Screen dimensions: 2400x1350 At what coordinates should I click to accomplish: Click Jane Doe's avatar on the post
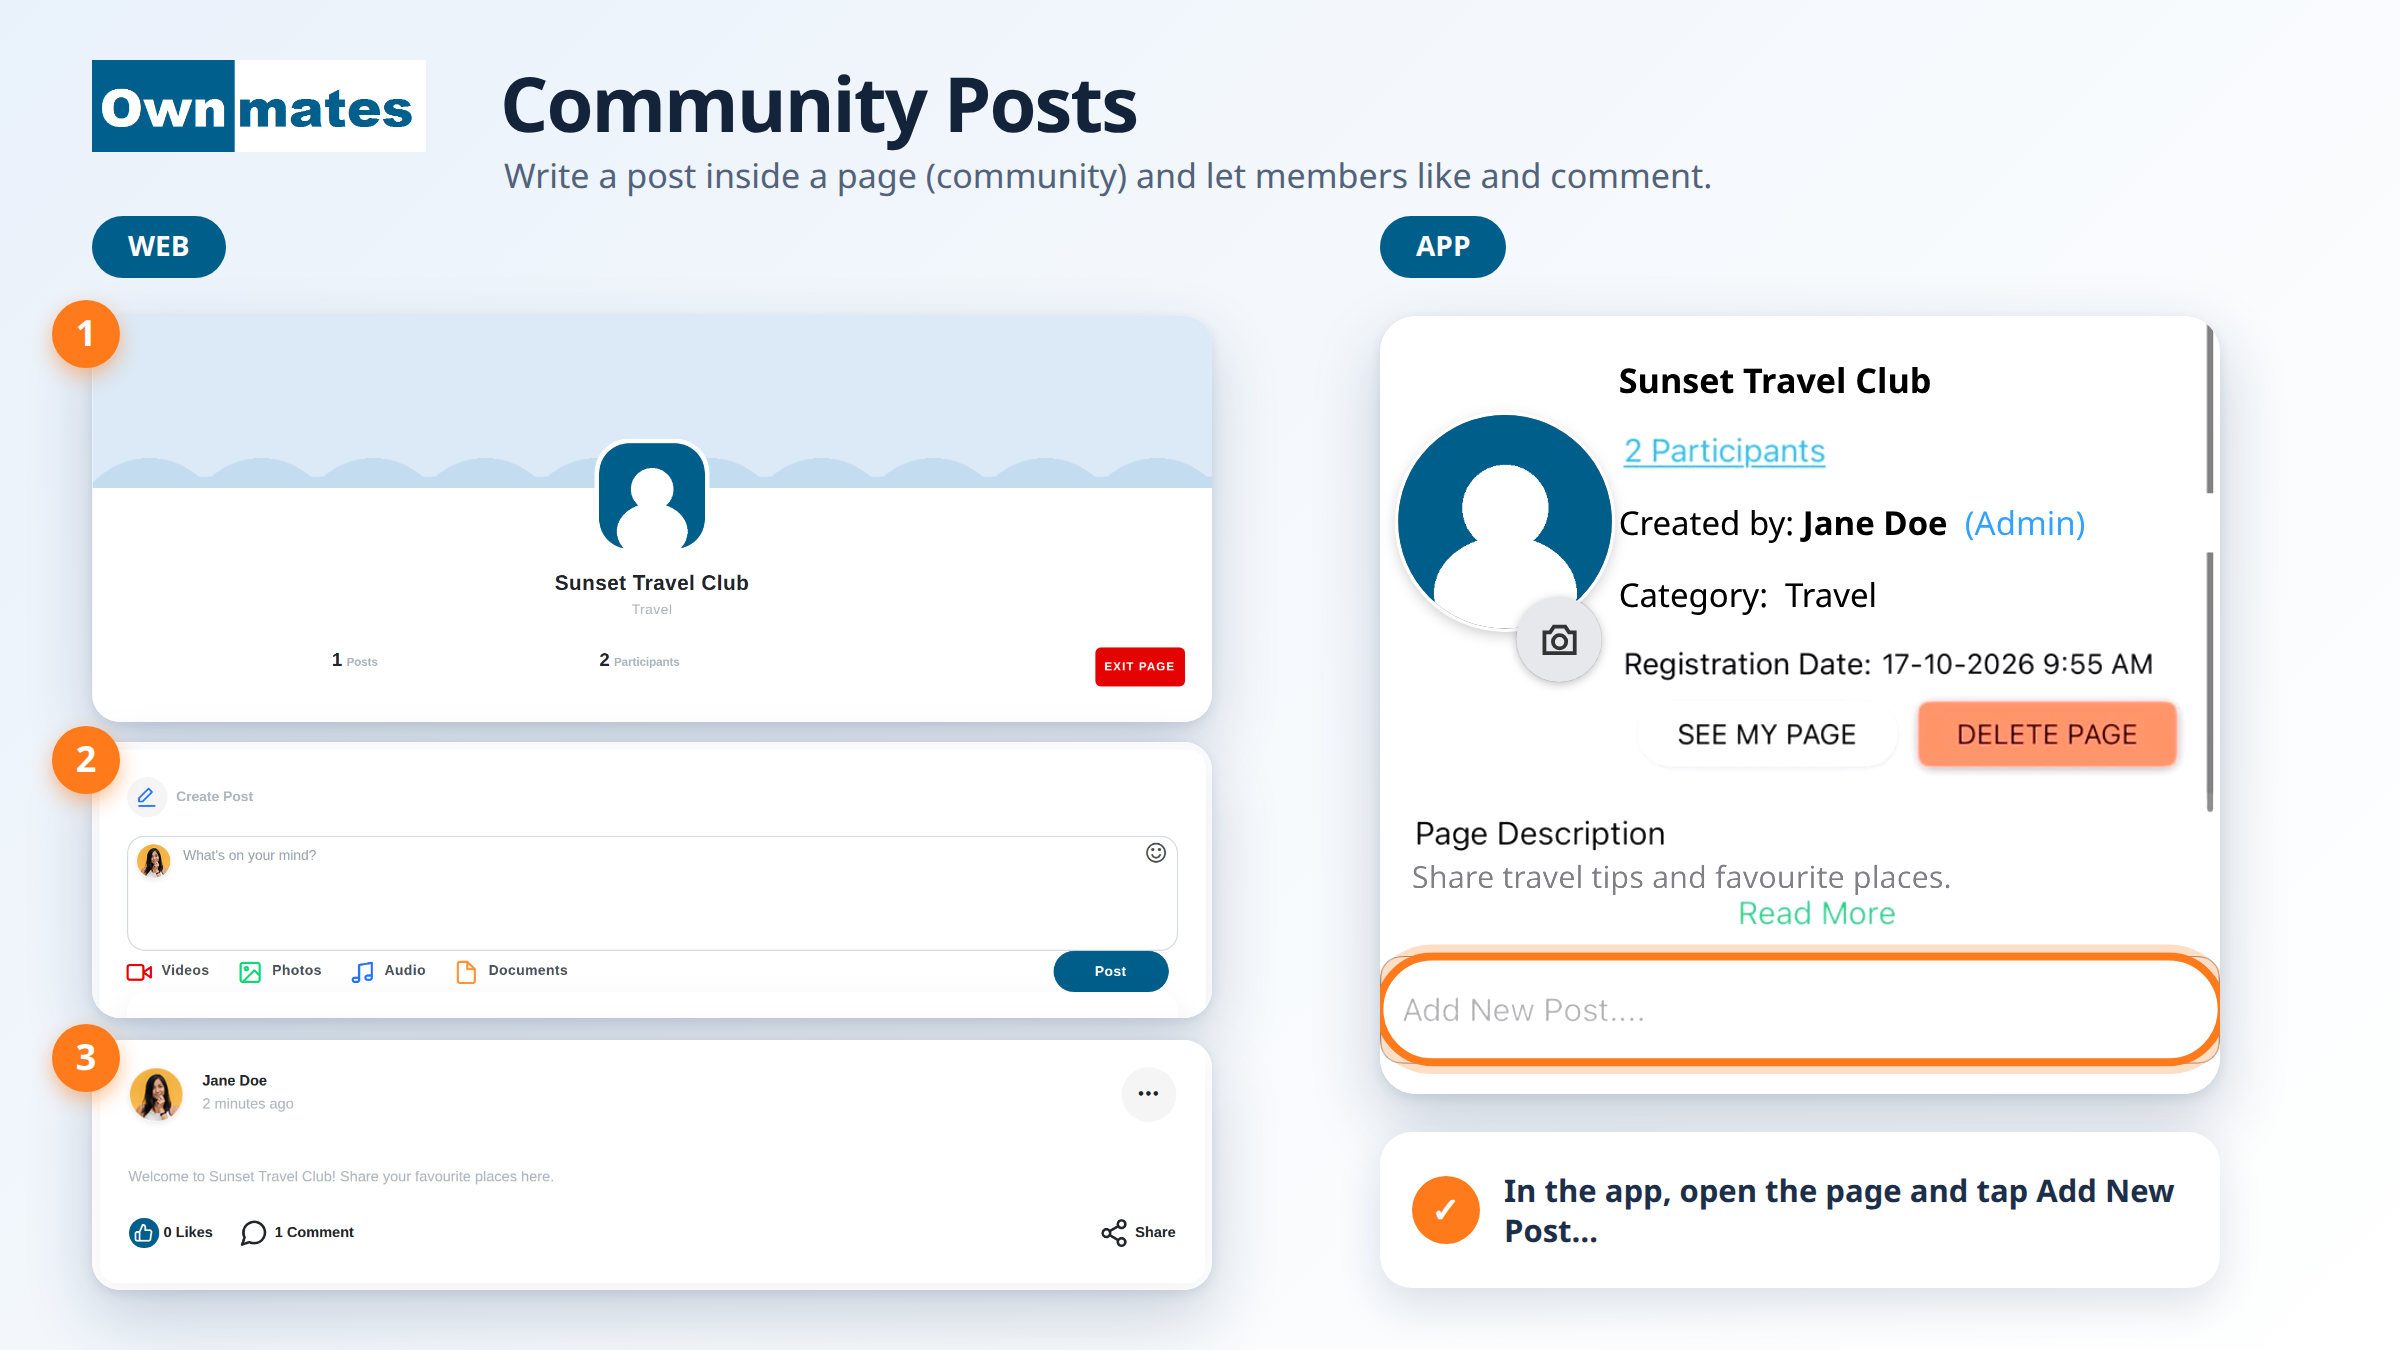pyautogui.click(x=157, y=1094)
